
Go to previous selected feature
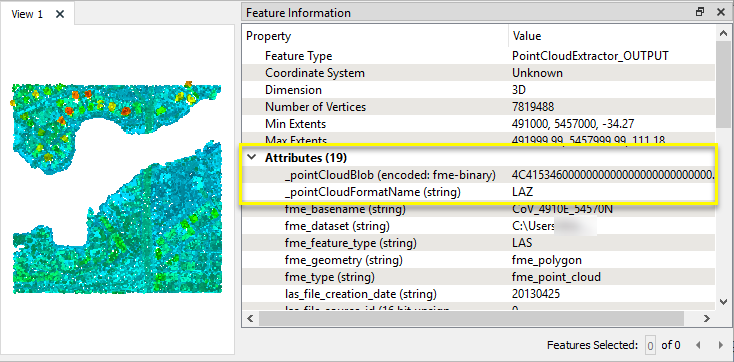[698, 346]
